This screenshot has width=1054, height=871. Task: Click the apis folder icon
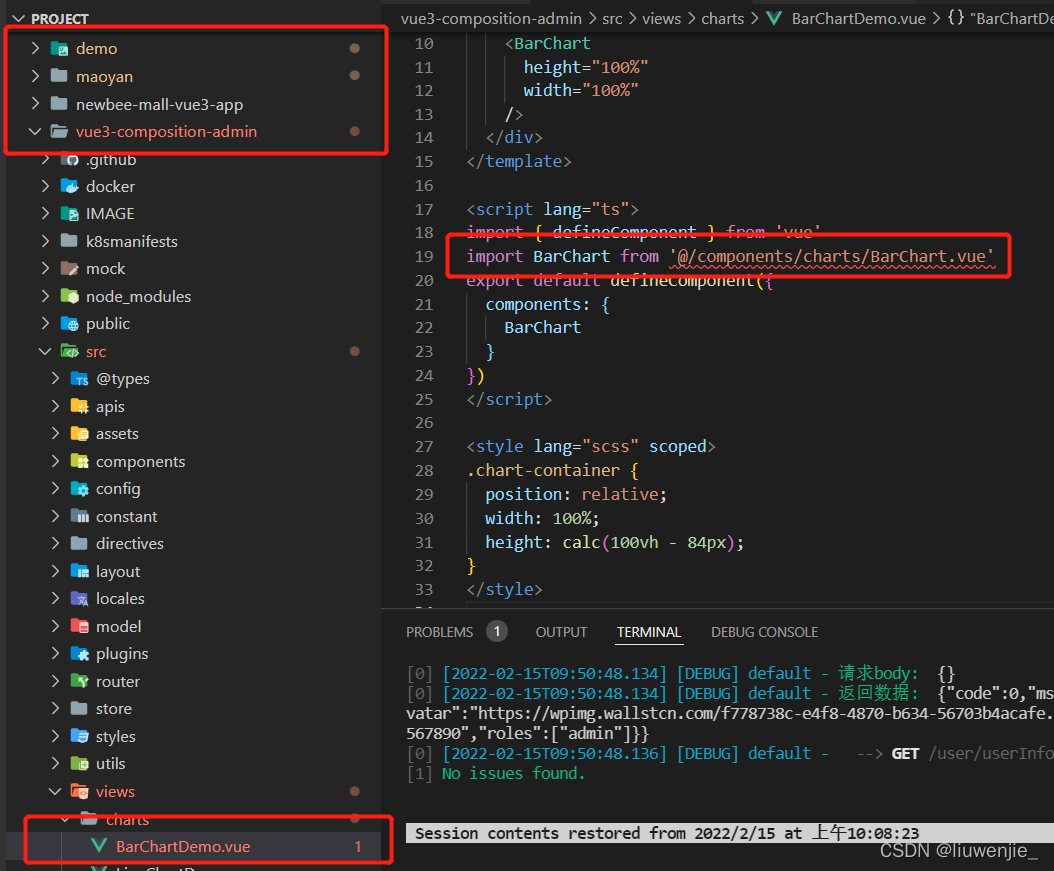point(79,407)
